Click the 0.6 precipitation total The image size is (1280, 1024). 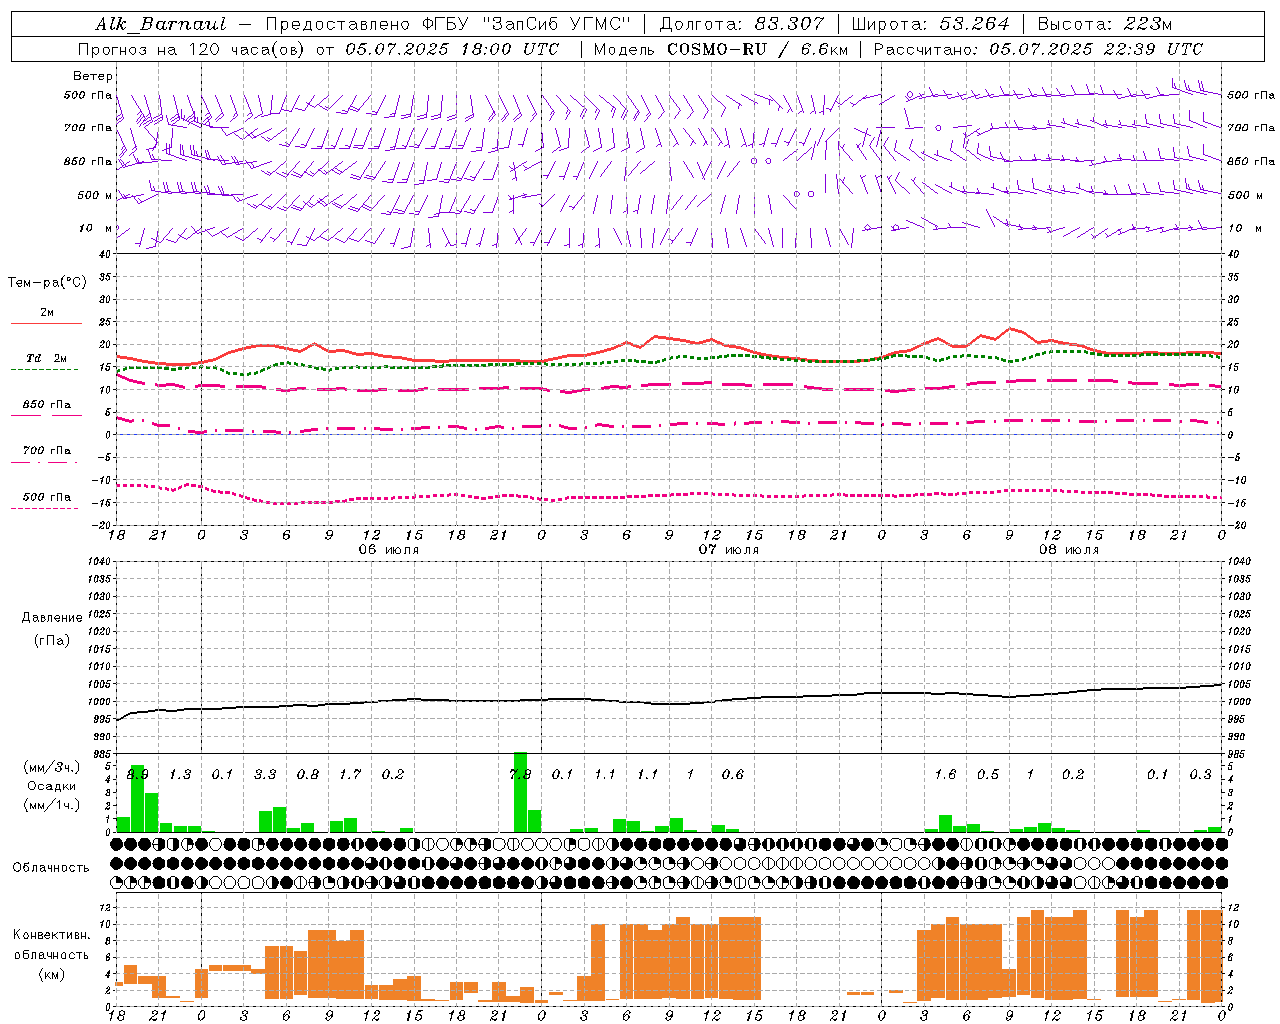(732, 774)
